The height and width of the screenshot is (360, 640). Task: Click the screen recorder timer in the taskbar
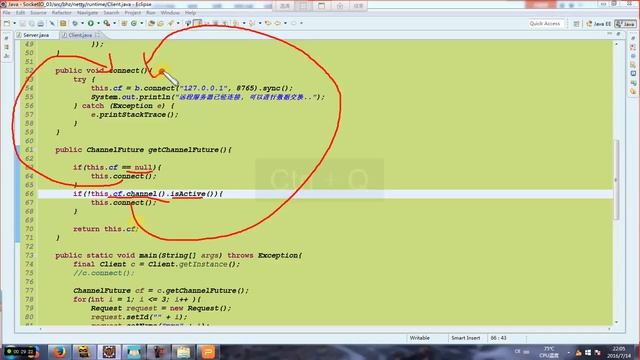click(20, 351)
